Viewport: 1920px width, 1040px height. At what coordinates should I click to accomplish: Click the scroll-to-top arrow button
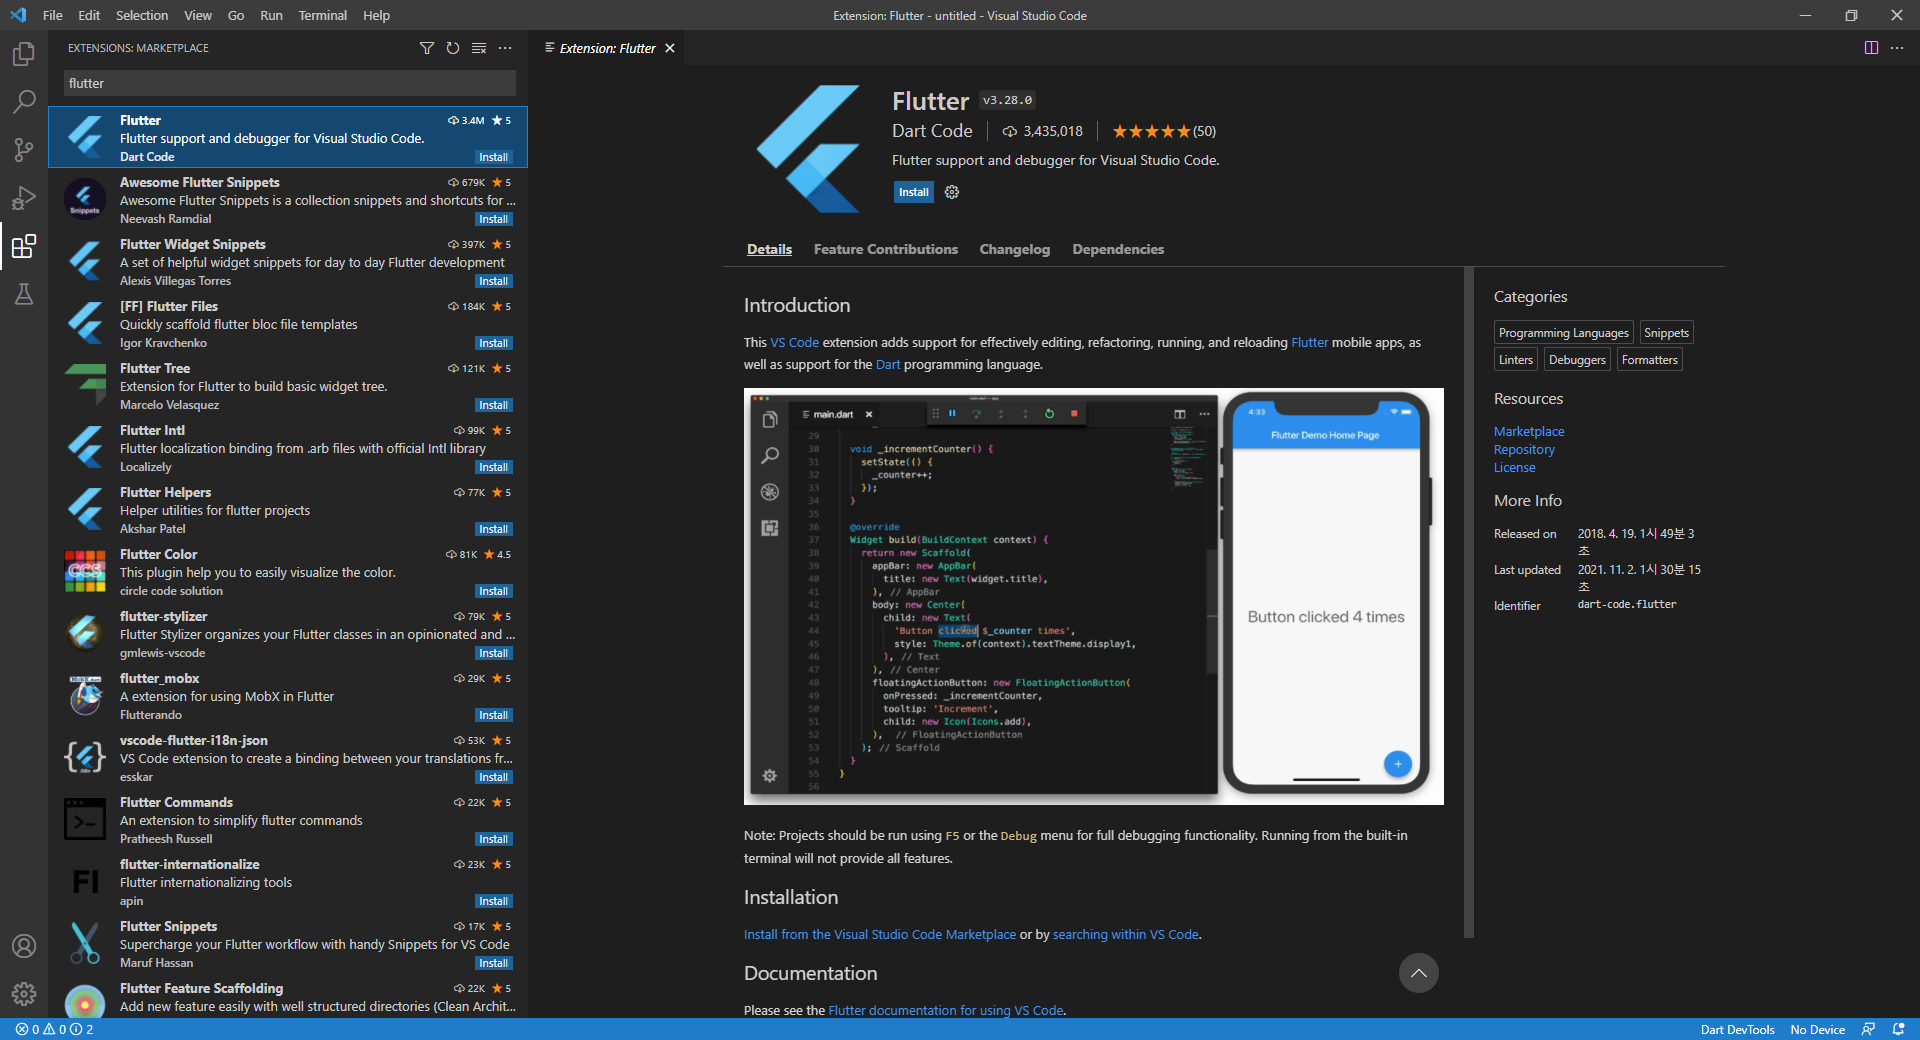point(1418,973)
